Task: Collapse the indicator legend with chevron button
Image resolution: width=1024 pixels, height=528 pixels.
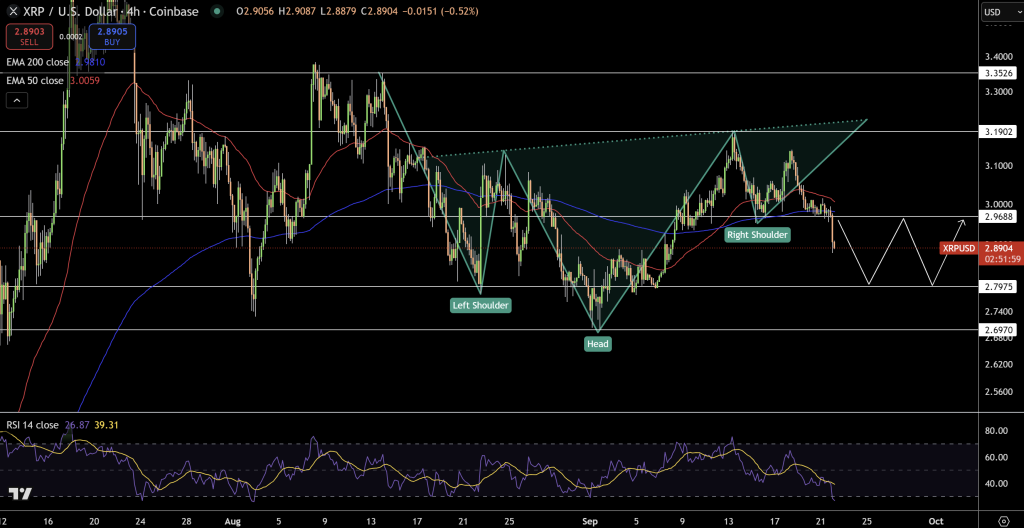Action: [17, 101]
